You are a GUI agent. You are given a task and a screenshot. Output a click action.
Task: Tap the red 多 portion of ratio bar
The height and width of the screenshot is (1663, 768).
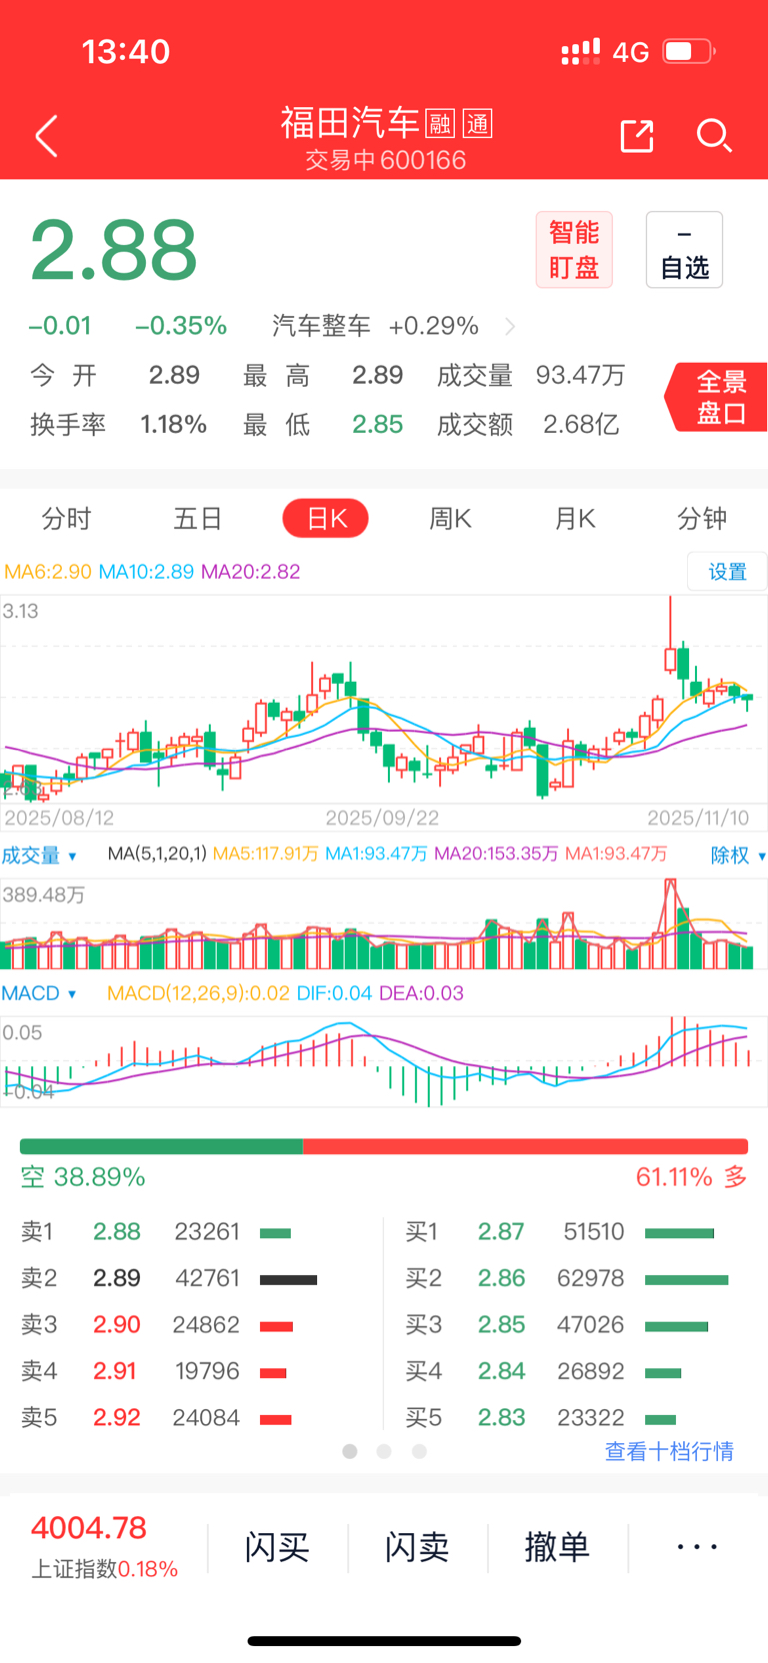526,1147
